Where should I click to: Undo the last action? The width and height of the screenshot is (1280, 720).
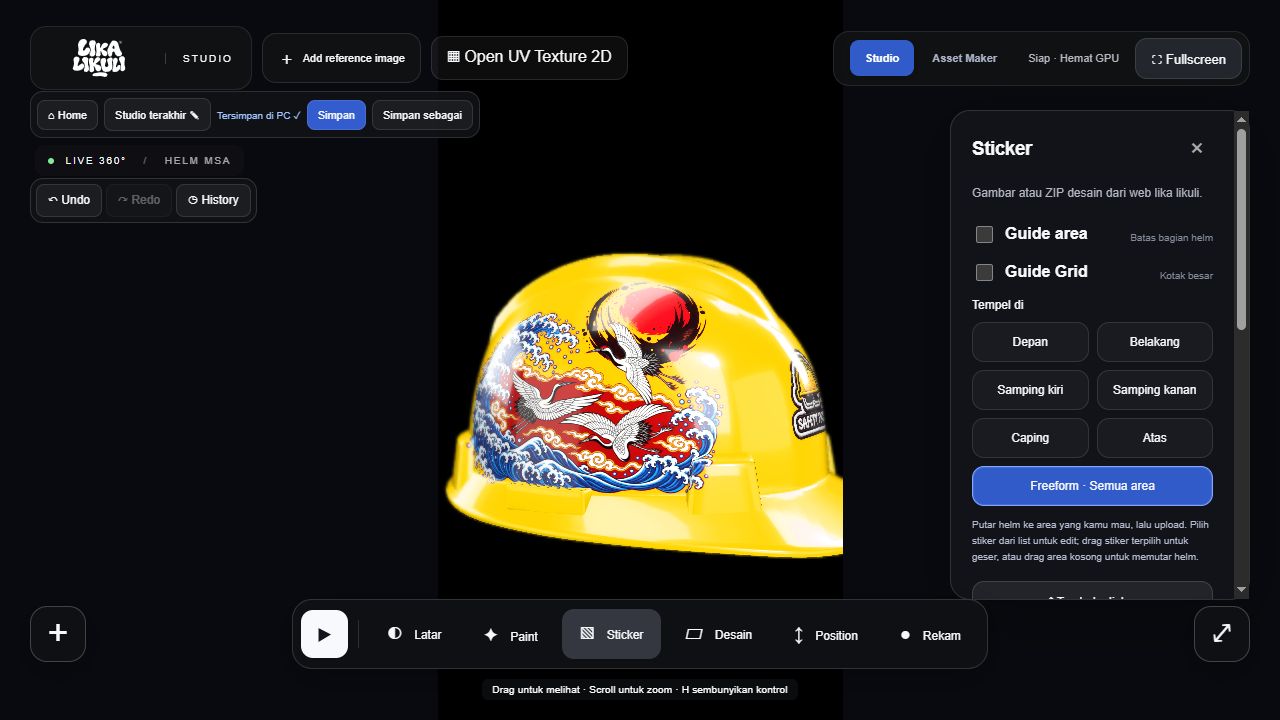click(x=69, y=200)
